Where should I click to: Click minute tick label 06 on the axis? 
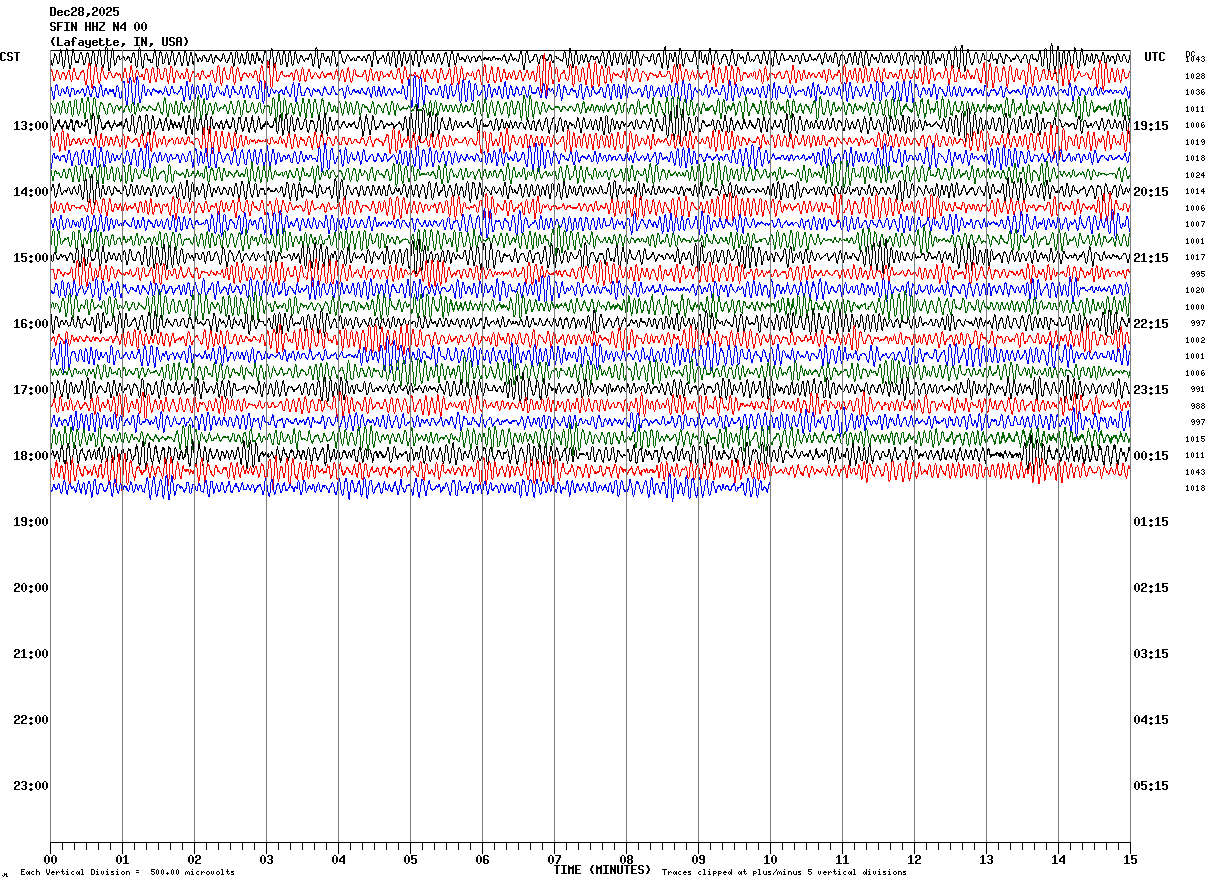pos(482,859)
